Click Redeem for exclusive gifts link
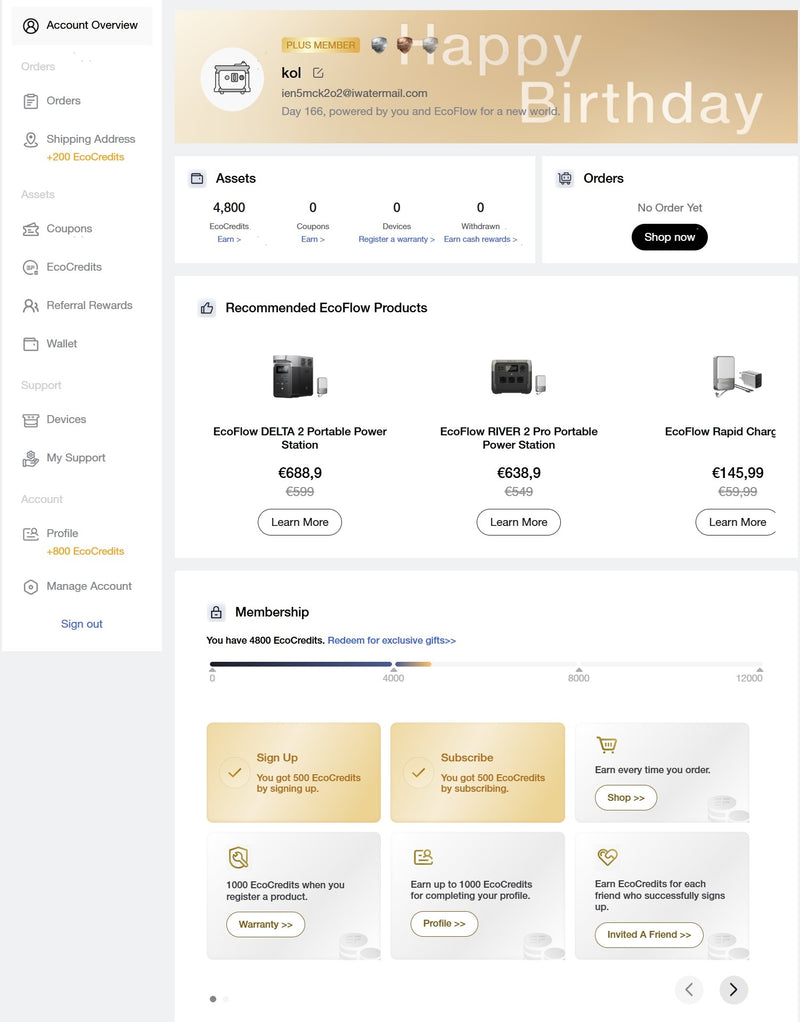 (391, 641)
